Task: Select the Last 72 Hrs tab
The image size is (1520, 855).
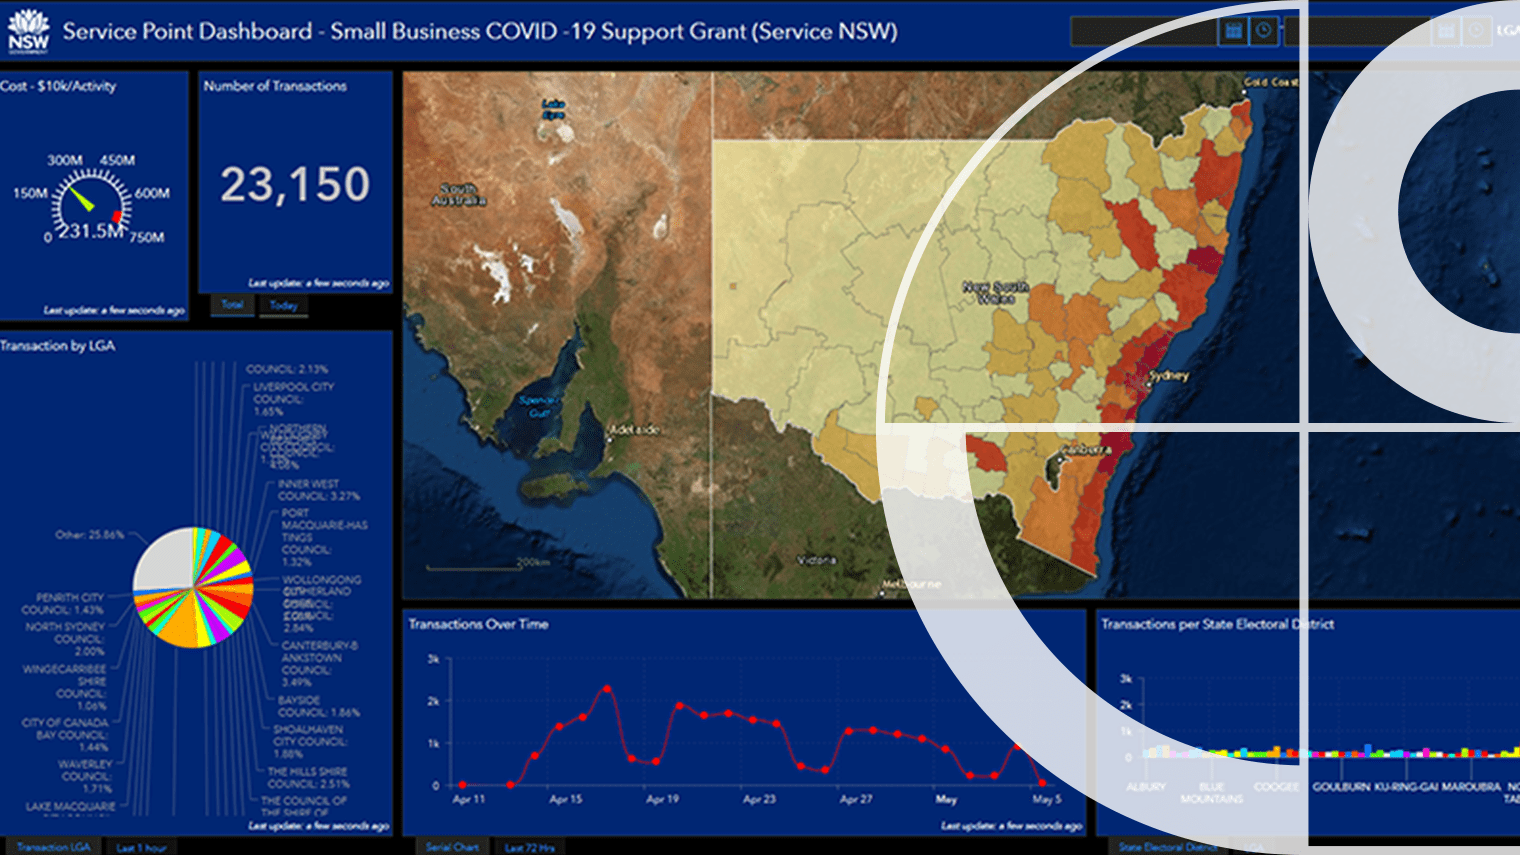Action: (529, 847)
